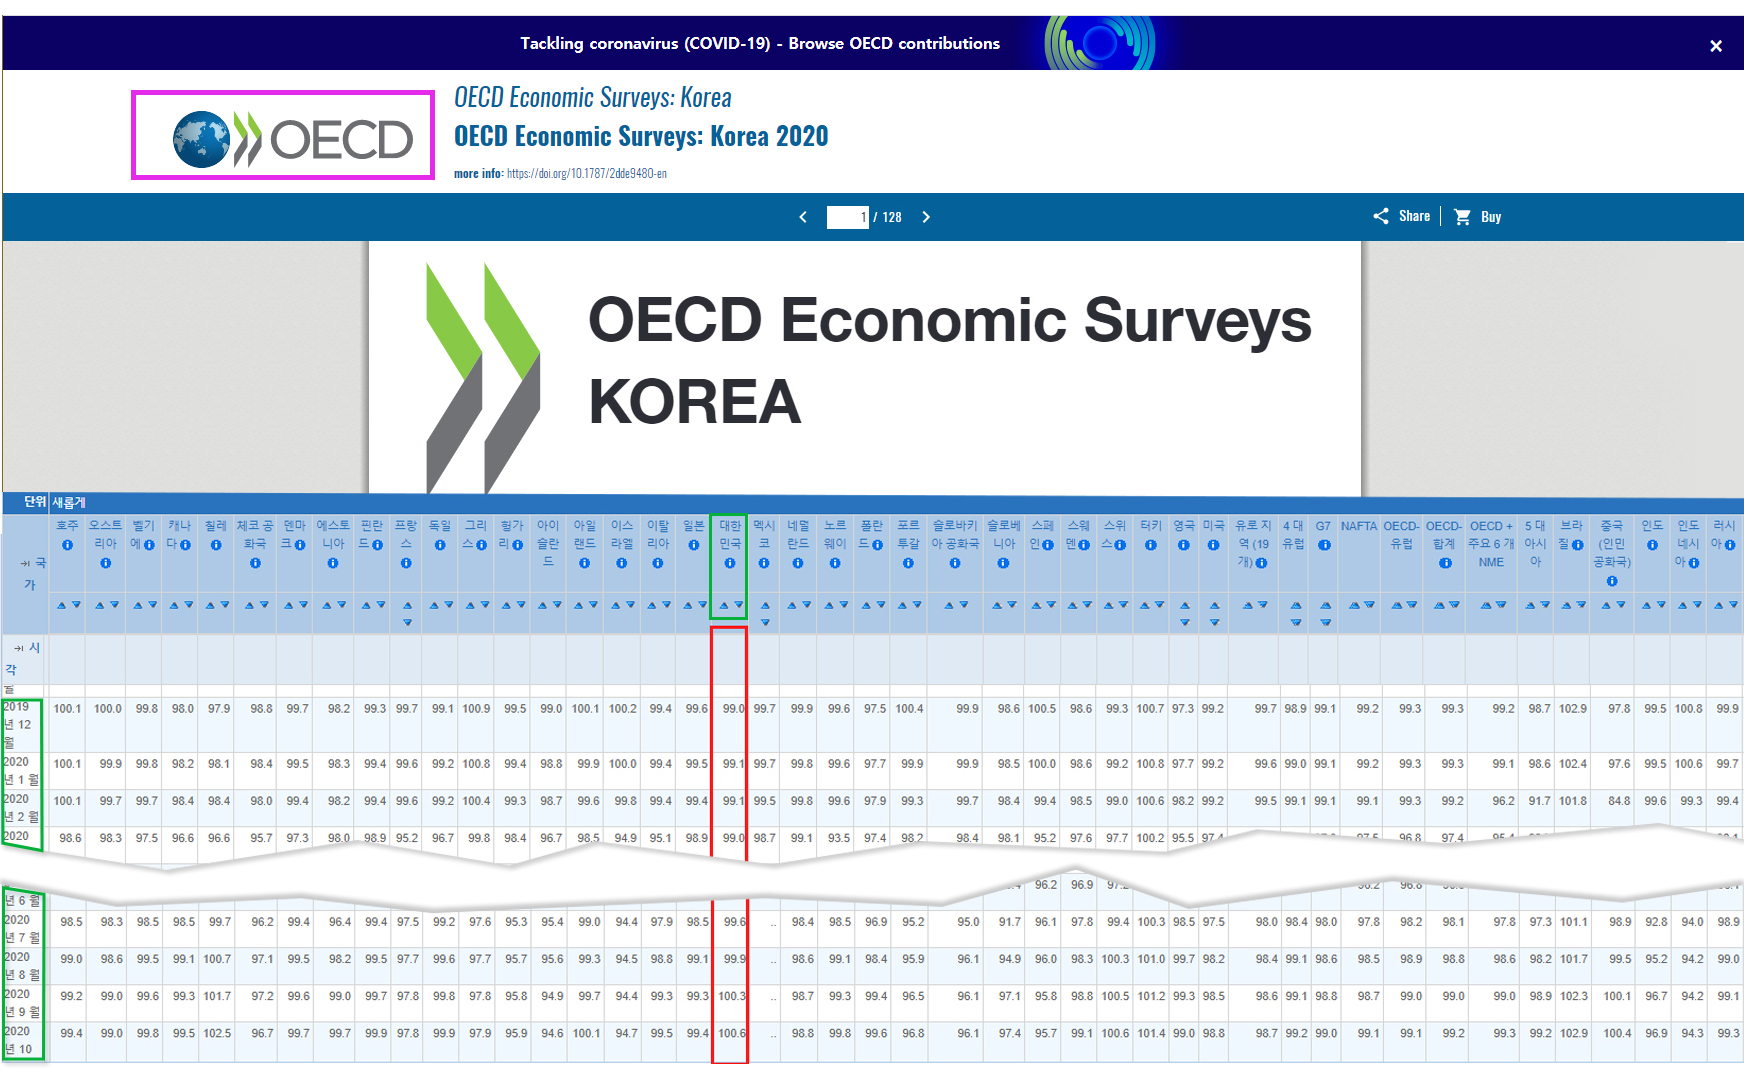Sort 러시아 column descending with down arrow
The width and height of the screenshot is (1744, 1071).
(1733, 605)
